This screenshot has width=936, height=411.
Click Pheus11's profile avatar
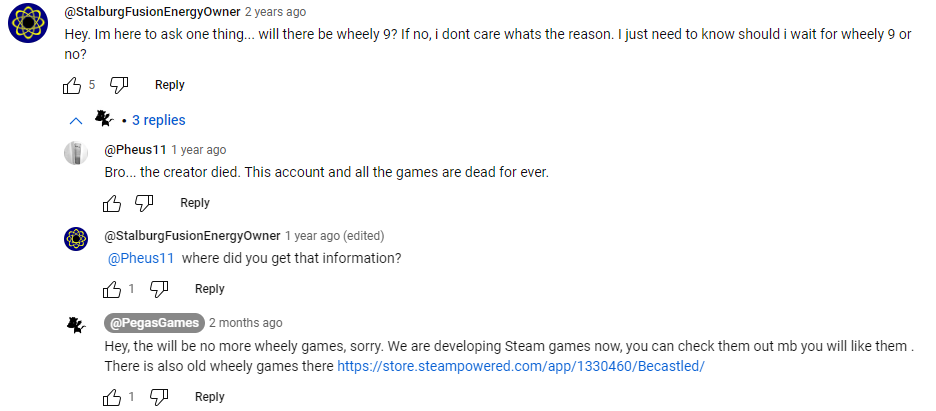coord(76,153)
